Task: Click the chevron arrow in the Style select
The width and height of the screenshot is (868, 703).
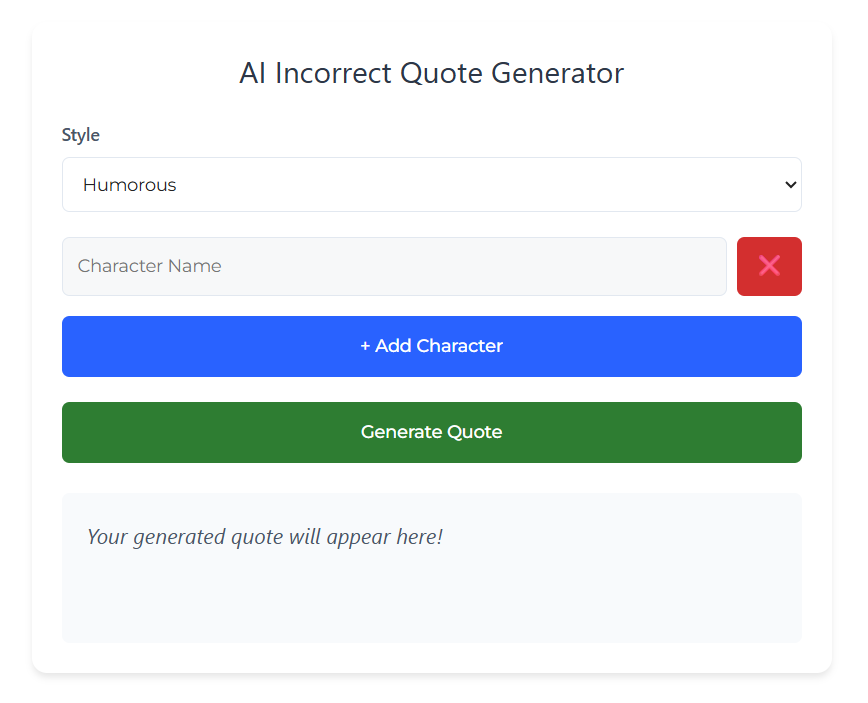Action: pos(790,184)
